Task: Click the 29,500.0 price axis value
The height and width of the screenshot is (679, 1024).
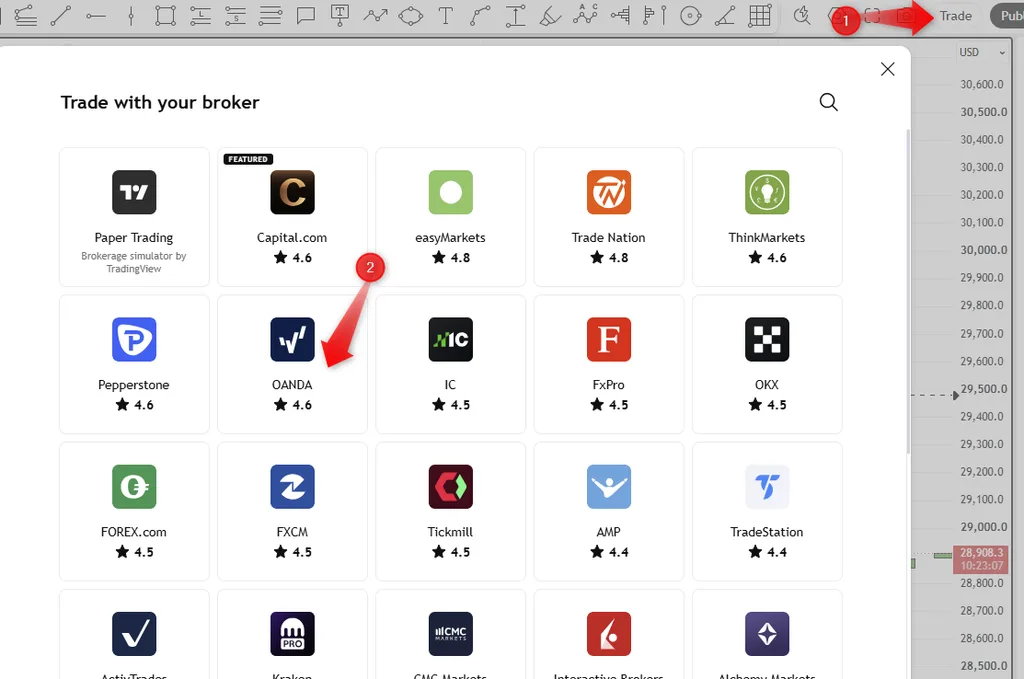Action: coord(984,389)
